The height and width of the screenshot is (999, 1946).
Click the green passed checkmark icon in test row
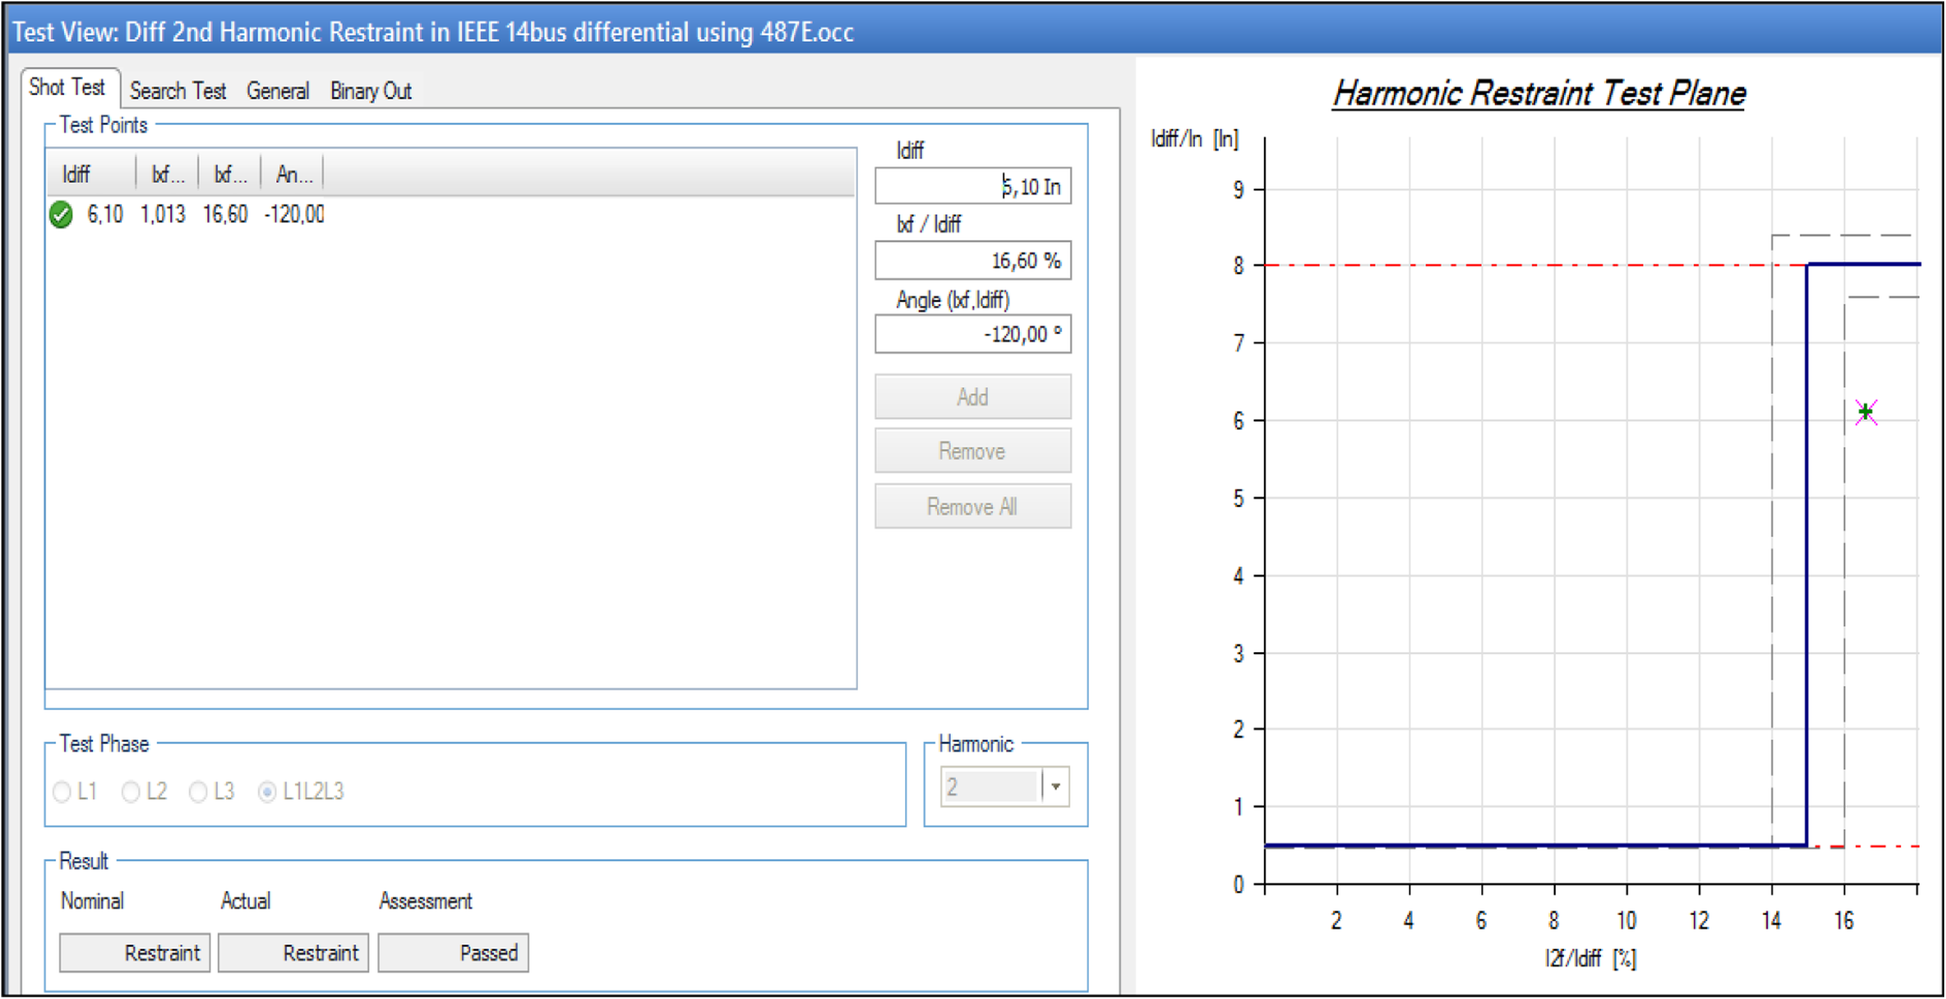point(61,215)
